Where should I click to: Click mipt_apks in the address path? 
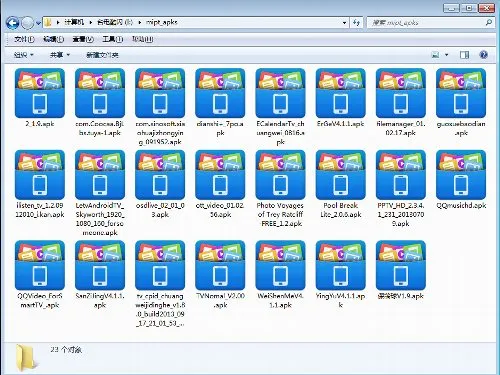point(162,22)
